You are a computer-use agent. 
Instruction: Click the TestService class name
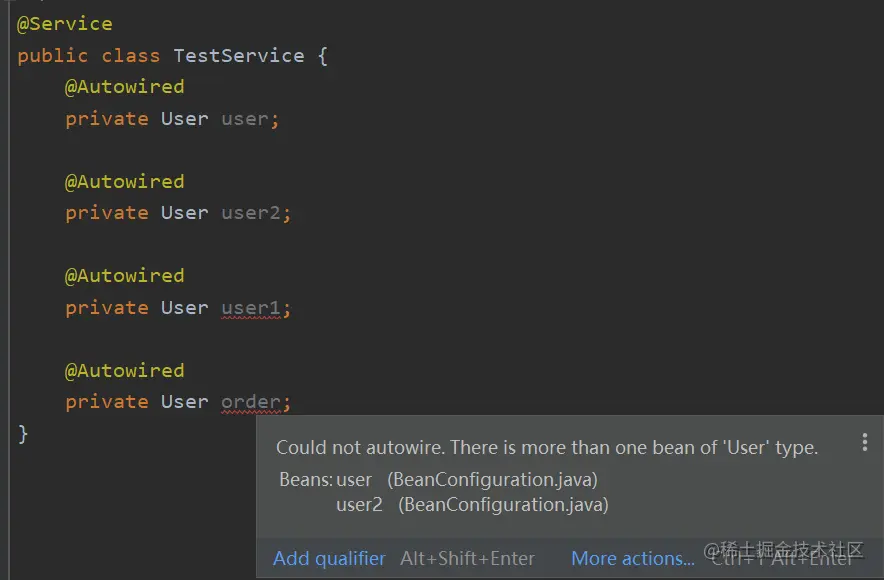pos(238,56)
